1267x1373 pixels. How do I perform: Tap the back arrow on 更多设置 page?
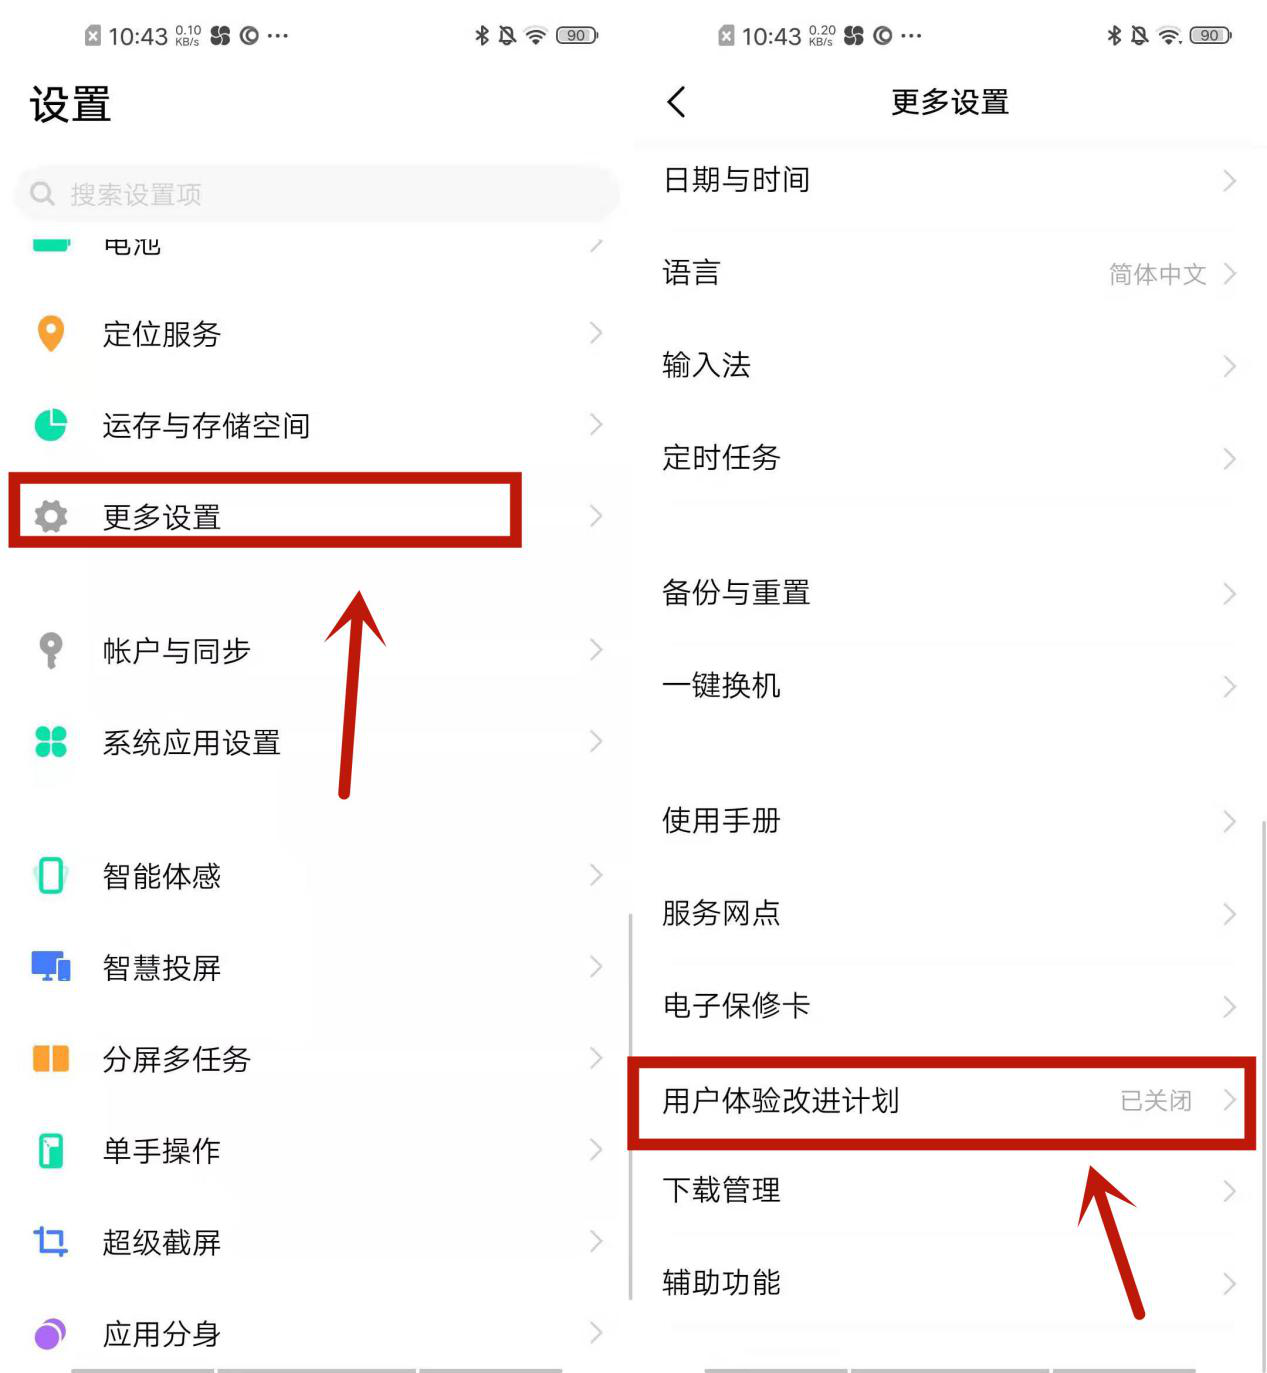[x=676, y=102]
